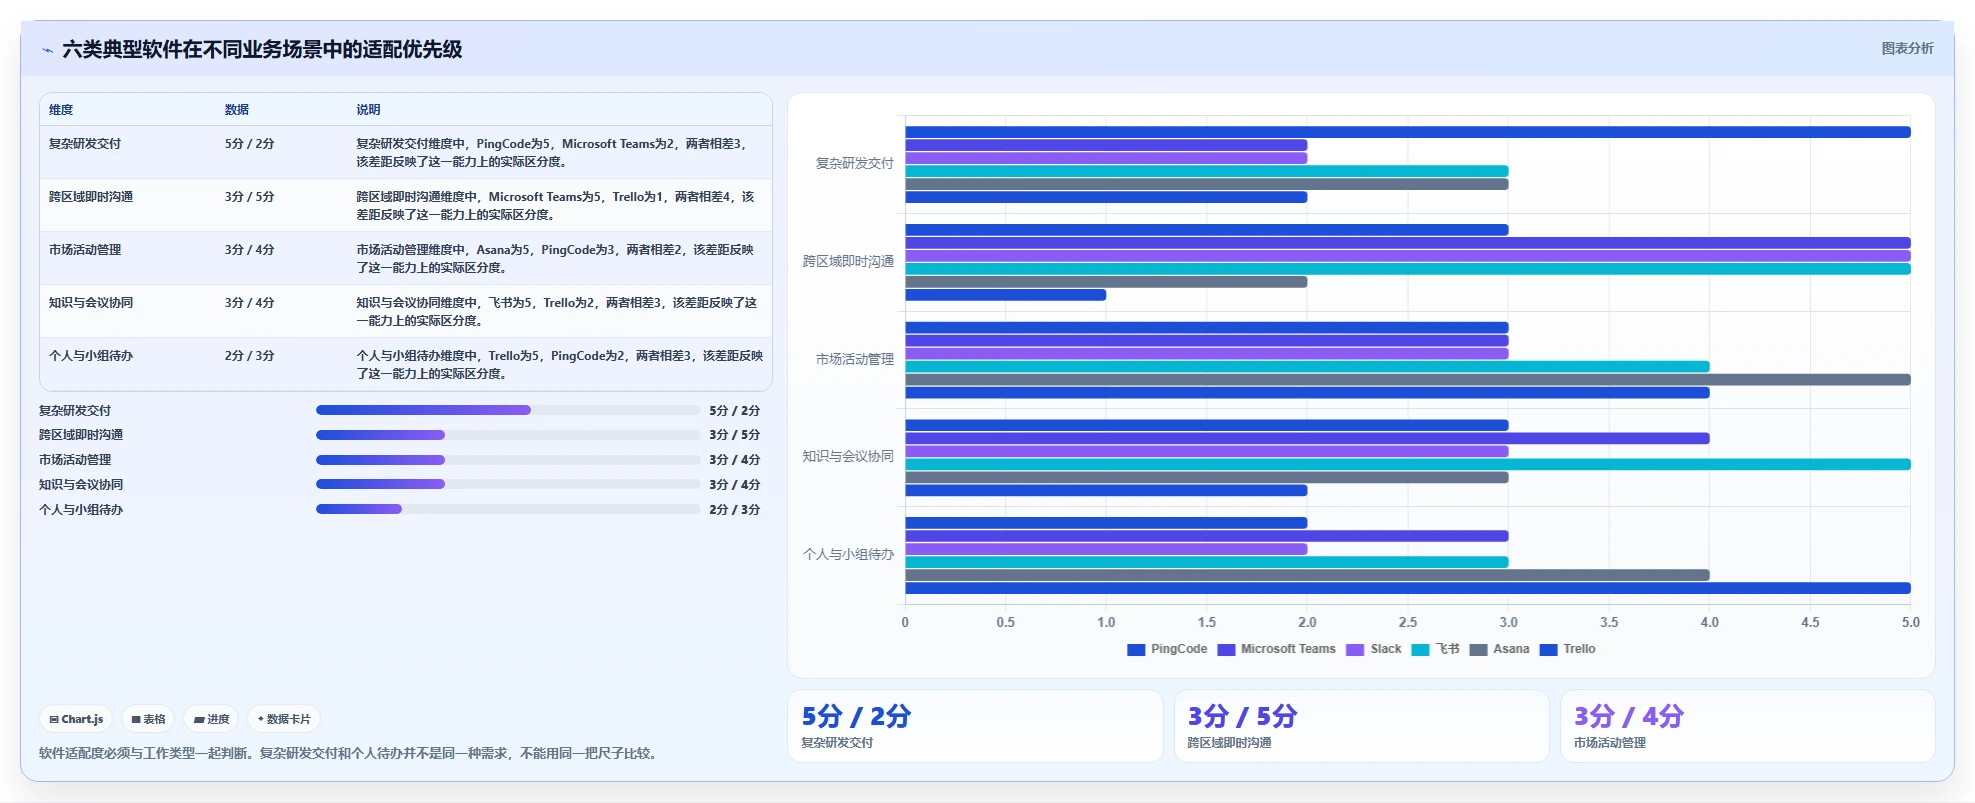Click the Chart.js tag chip

[76, 719]
